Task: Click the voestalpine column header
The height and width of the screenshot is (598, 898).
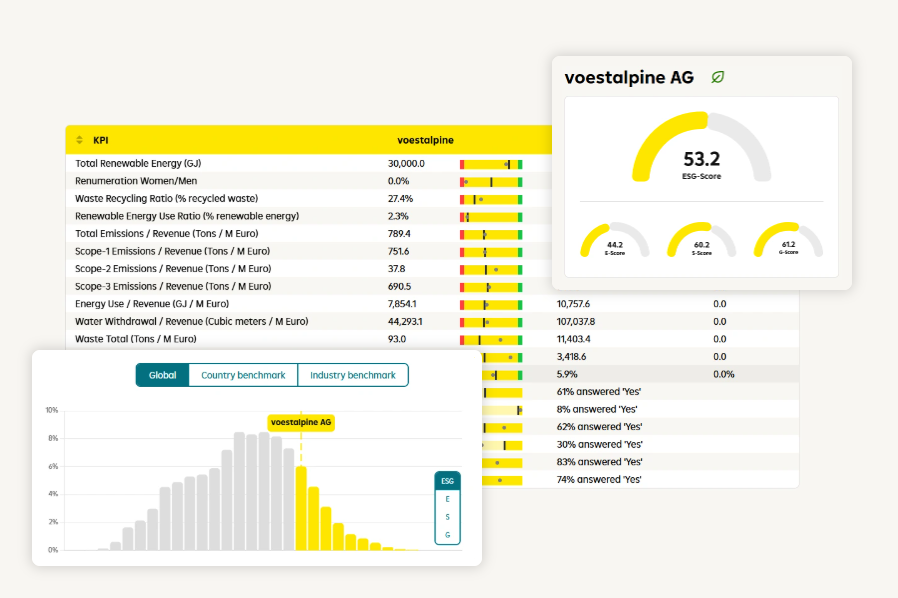Action: click(426, 140)
